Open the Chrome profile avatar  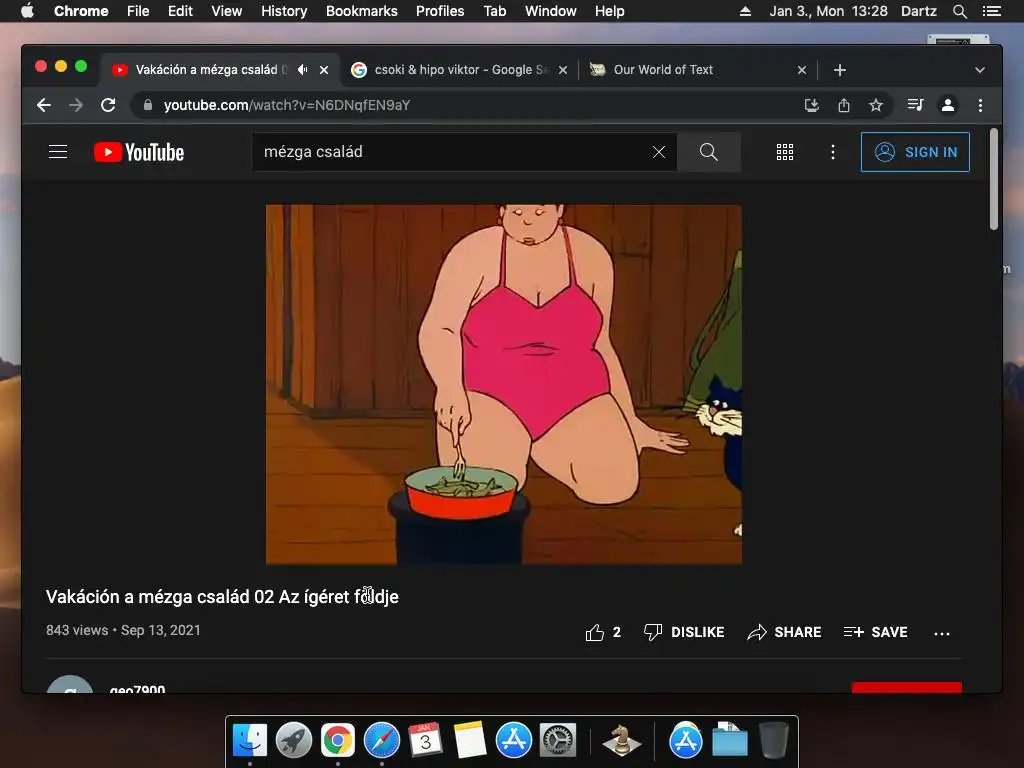[x=948, y=105]
